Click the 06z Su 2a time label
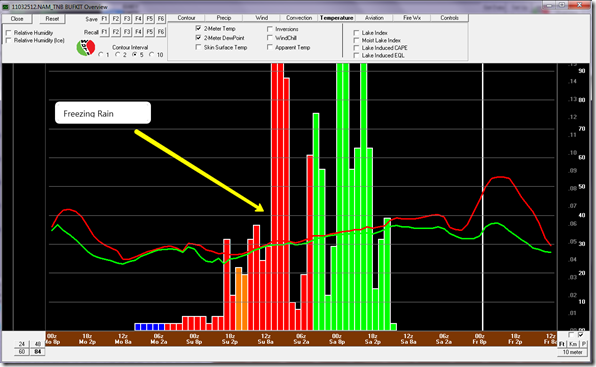This screenshot has width=596, height=367. click(301, 339)
